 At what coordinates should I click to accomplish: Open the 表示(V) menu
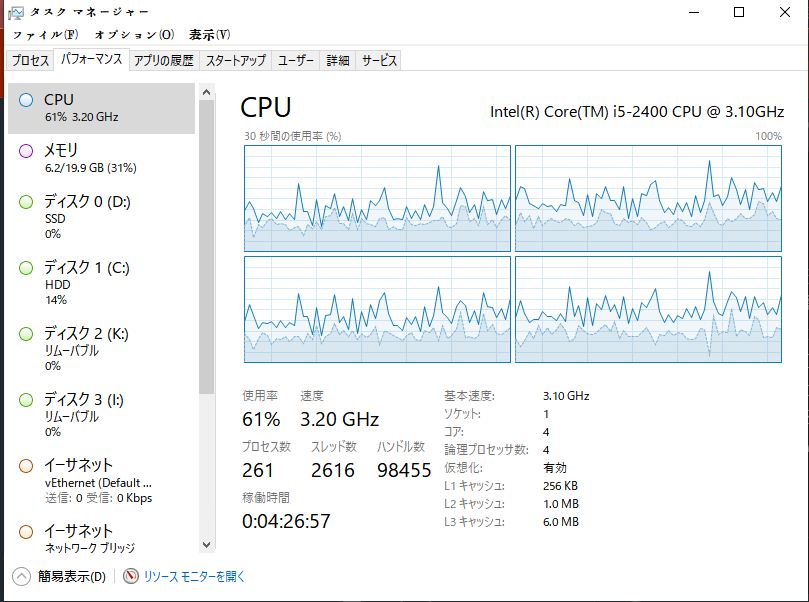pyautogui.click(x=209, y=35)
